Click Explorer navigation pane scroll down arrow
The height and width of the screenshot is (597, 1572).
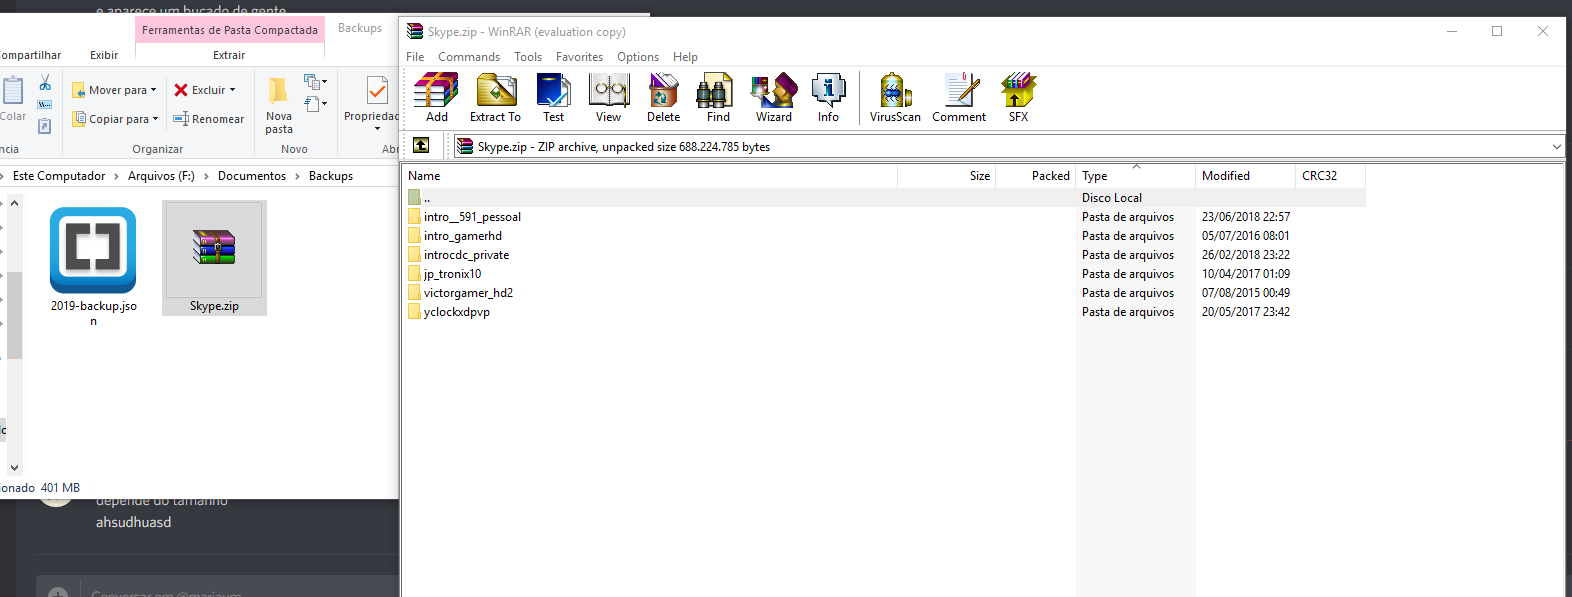(14, 467)
